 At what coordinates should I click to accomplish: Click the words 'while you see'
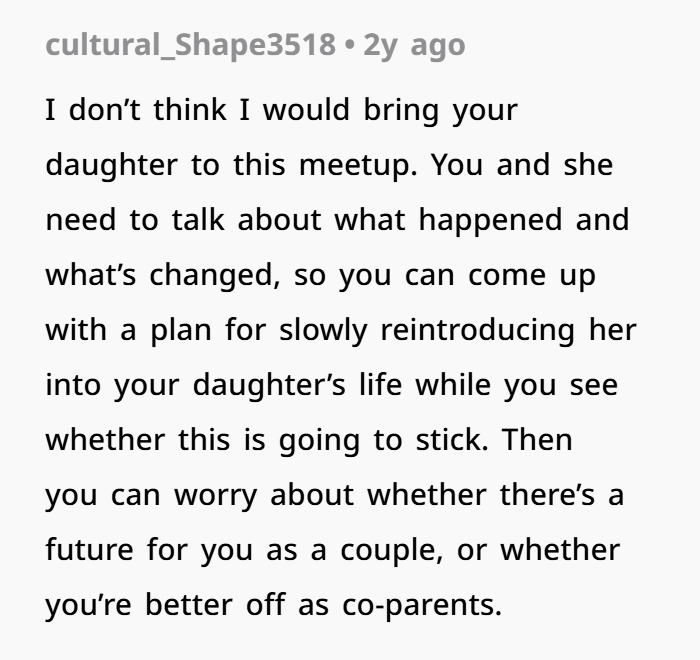pyautogui.click(x=517, y=386)
